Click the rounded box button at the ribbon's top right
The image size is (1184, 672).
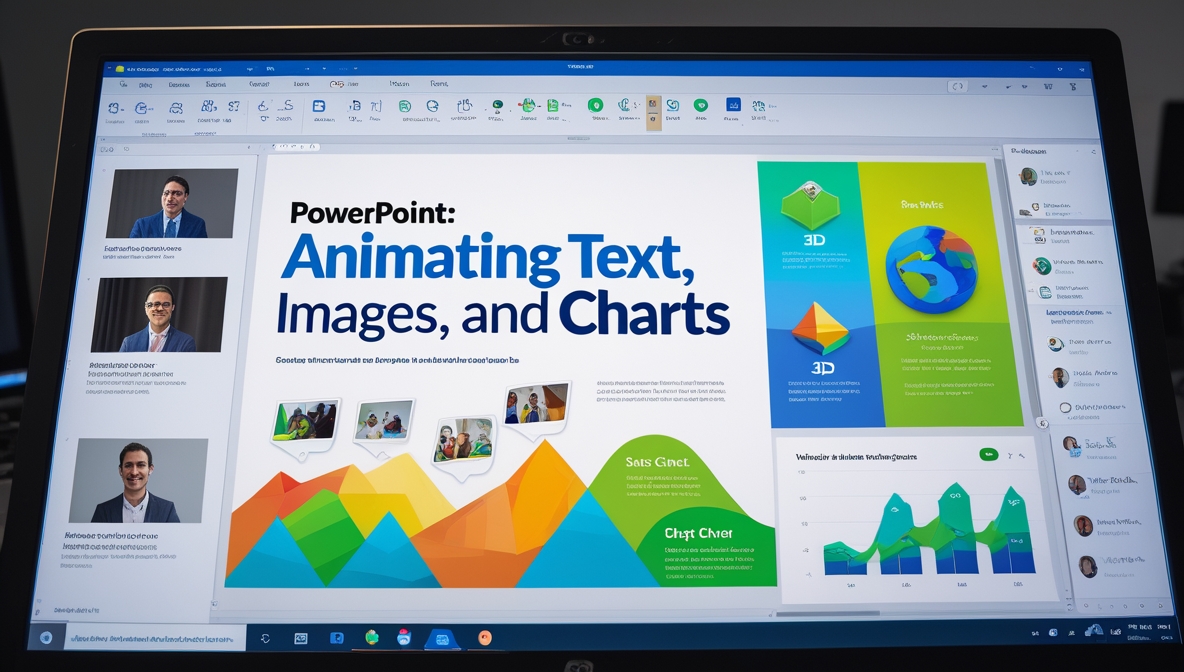[957, 86]
